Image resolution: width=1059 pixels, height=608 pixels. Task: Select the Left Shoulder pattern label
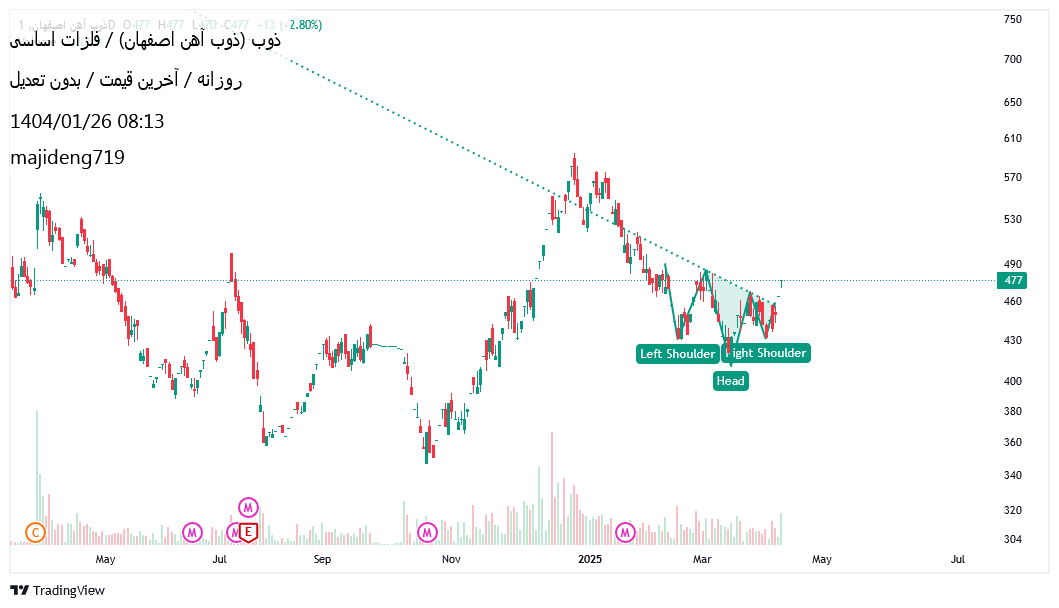tap(678, 353)
